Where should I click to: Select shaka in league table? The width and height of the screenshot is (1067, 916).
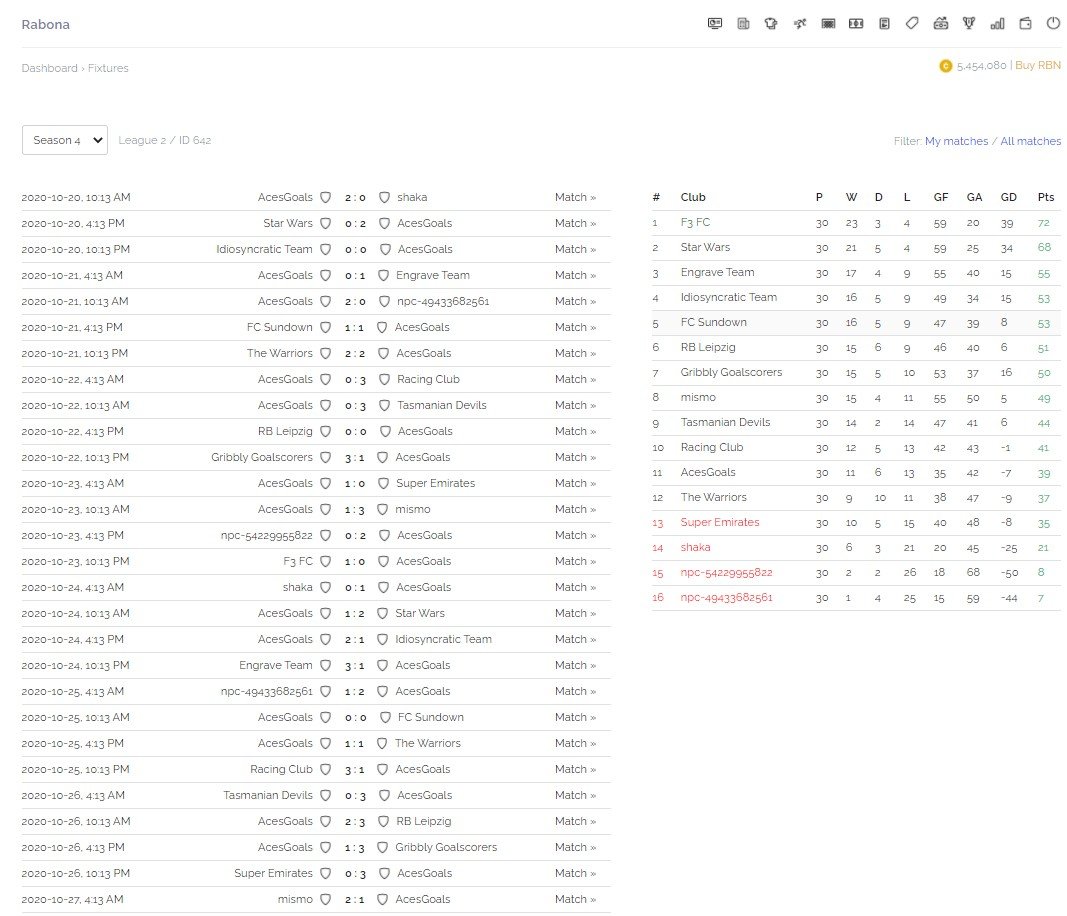point(695,548)
